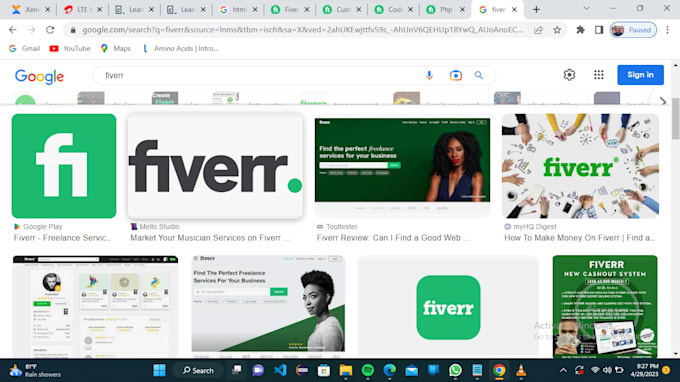
Task: Open the Fiverr New Cashout System image
Action: coord(605,307)
